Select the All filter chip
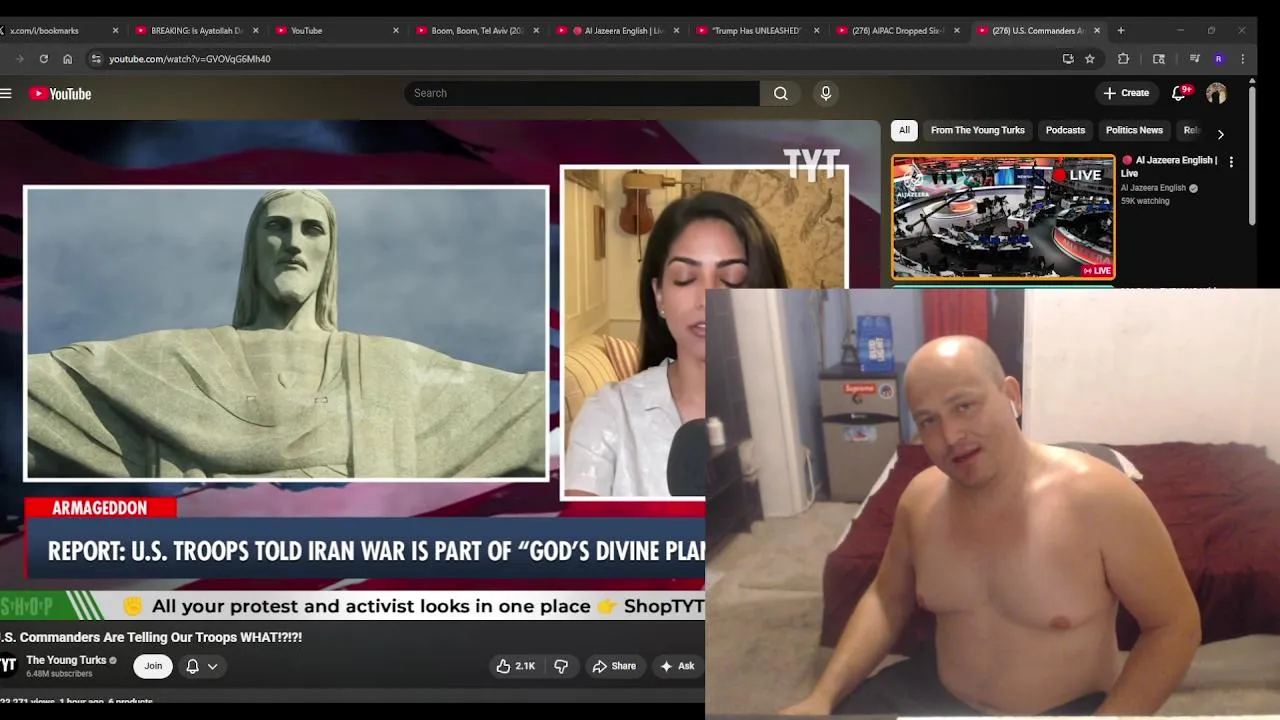The height and width of the screenshot is (720, 1280). (904, 130)
